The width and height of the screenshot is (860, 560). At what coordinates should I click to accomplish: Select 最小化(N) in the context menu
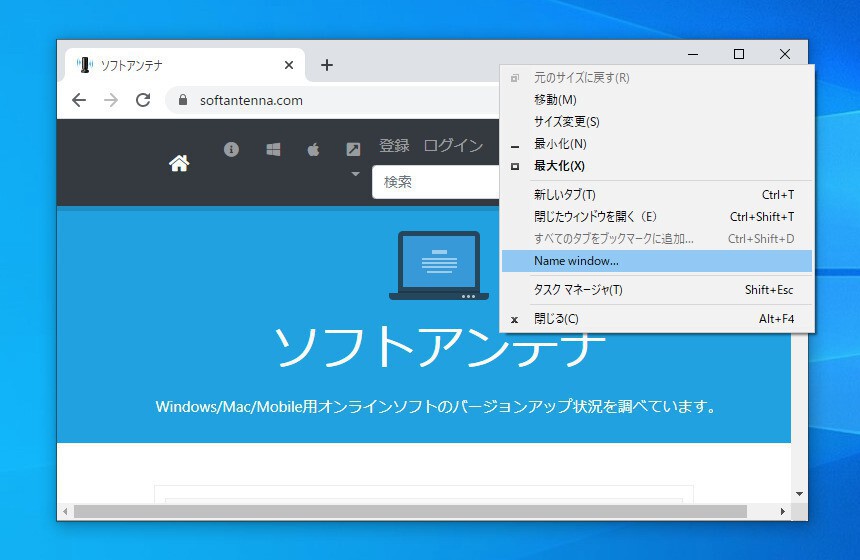657,144
